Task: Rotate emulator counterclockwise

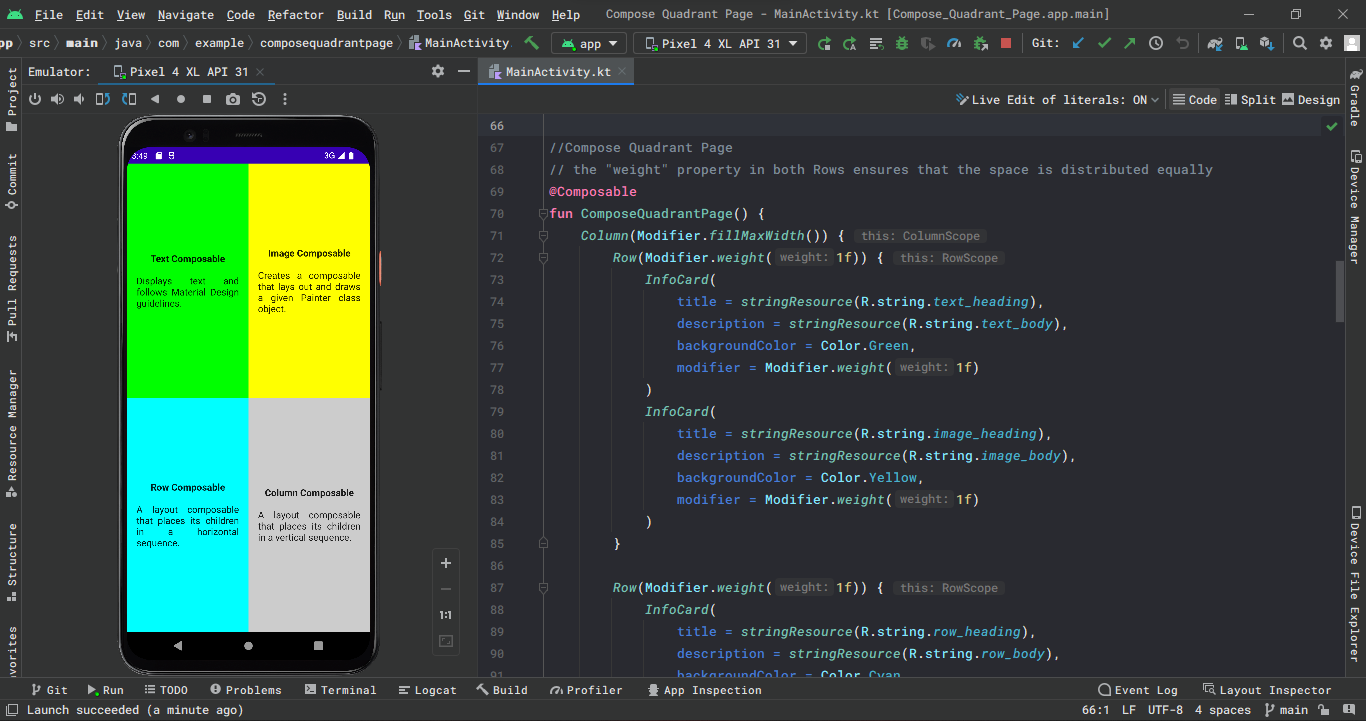Action: [102, 98]
